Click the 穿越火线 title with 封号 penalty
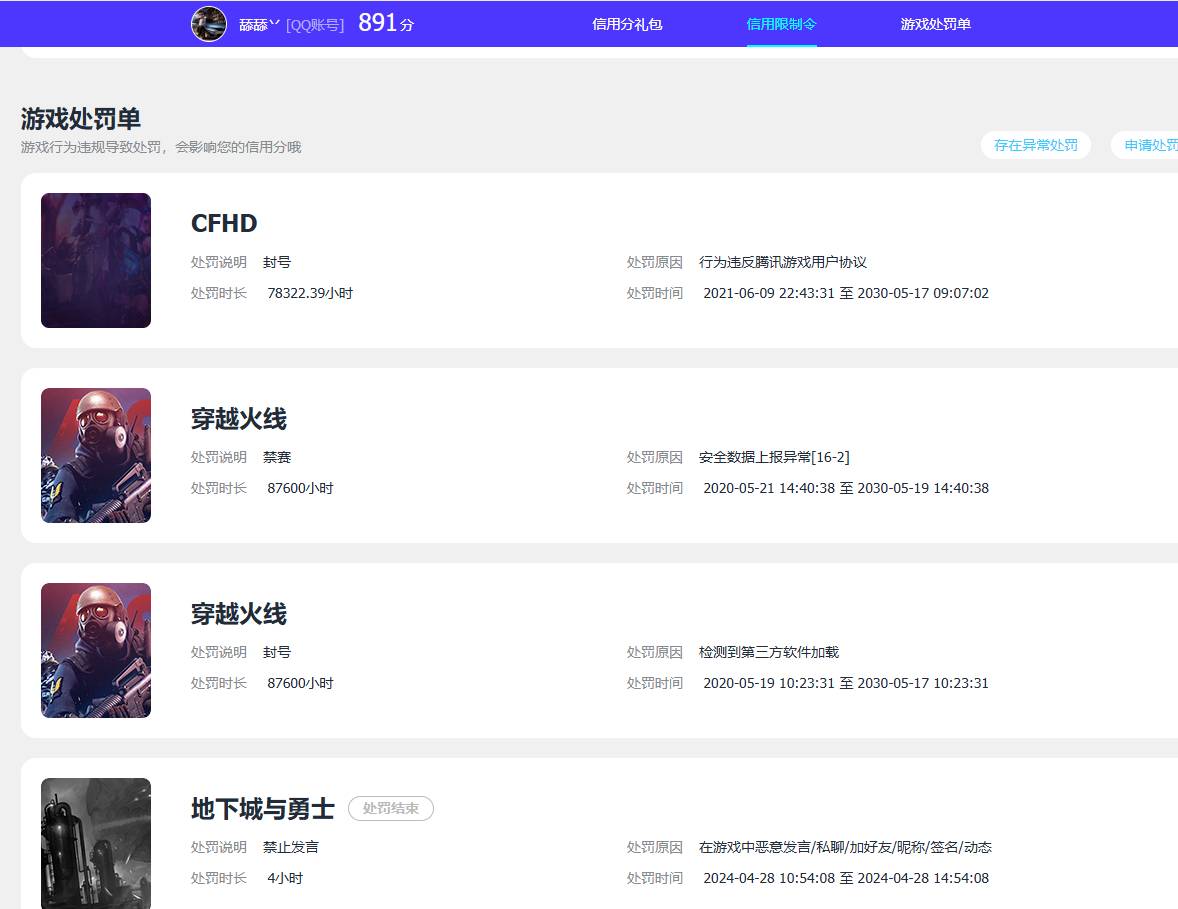This screenshot has height=909, width=1178. pos(239,613)
